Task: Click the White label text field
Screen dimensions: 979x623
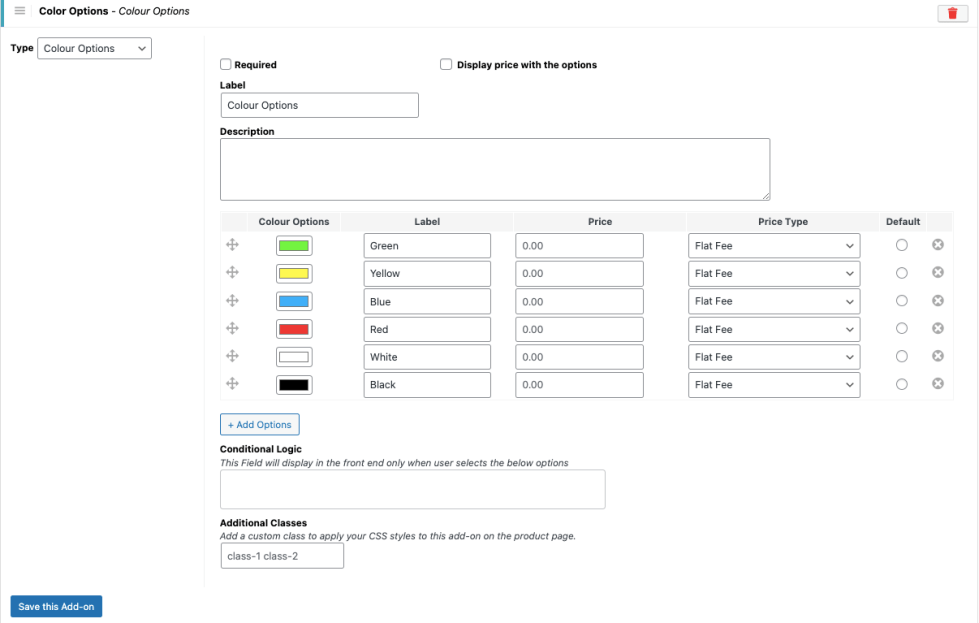Action: tap(427, 357)
